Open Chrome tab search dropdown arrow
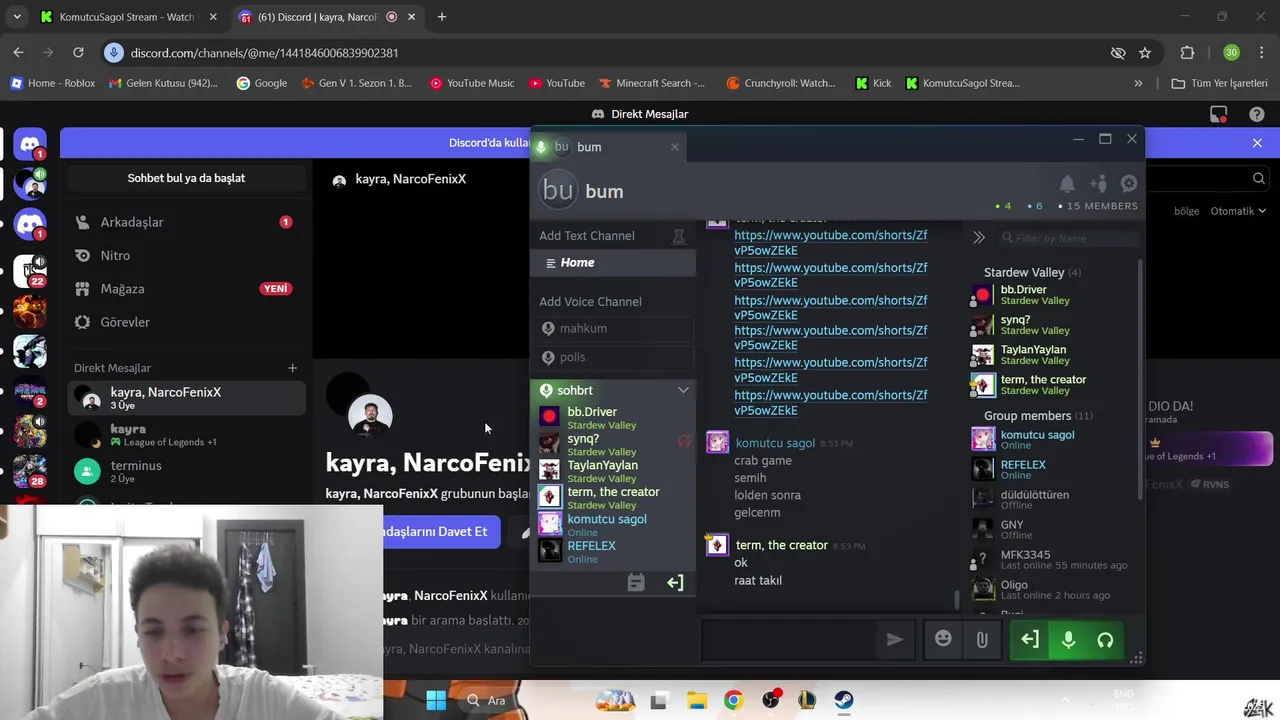The height and width of the screenshot is (720, 1280). 17,17
